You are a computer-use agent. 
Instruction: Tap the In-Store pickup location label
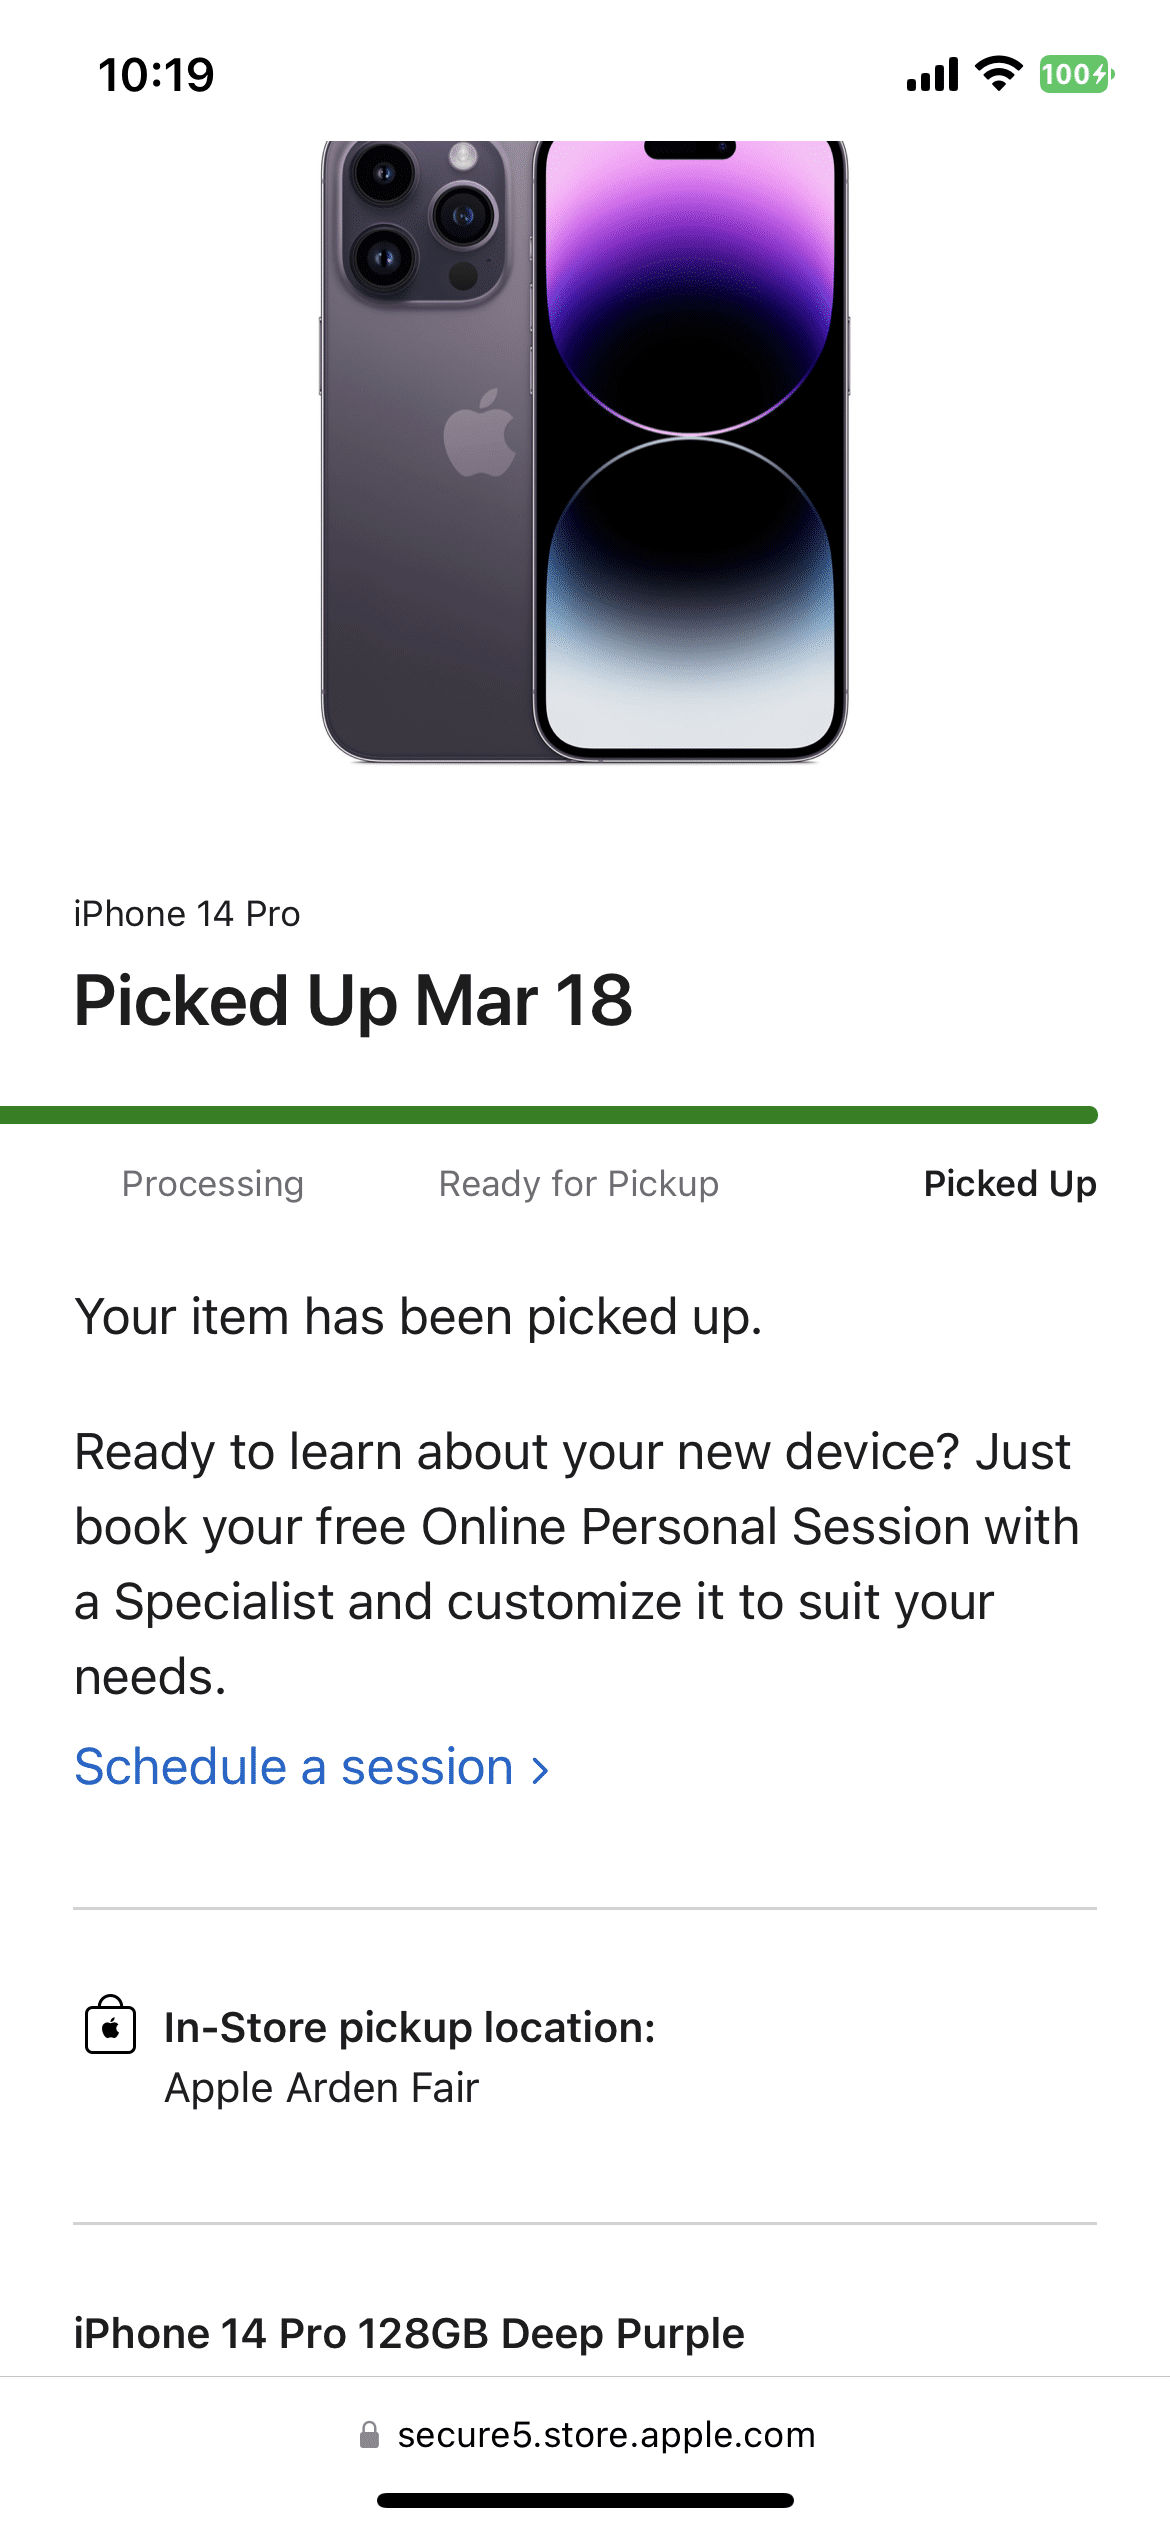point(410,2028)
